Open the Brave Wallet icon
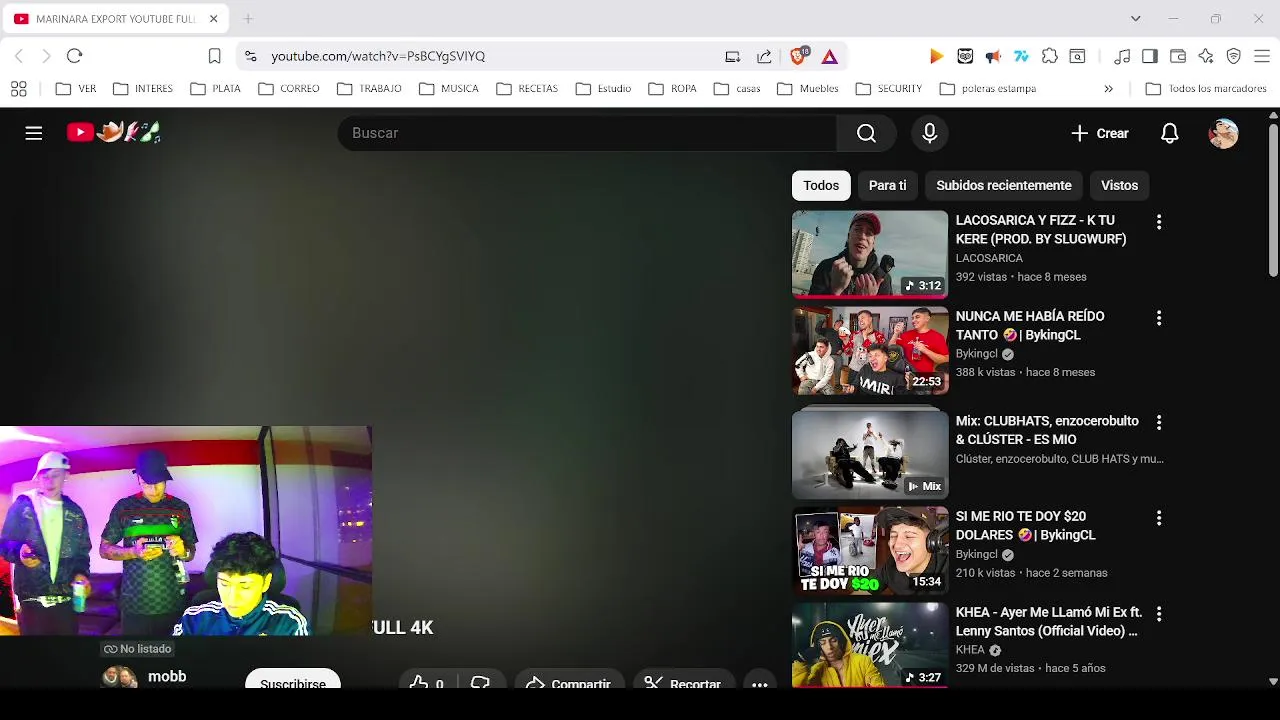The height and width of the screenshot is (720, 1280). point(1178,56)
